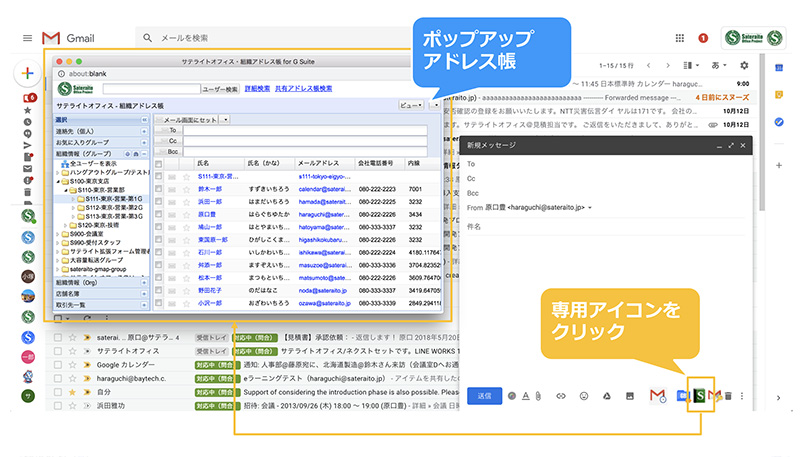Viewport: 800px width, 457px height.
Task: Open the 詳細検索 link
Action: (x=257, y=88)
